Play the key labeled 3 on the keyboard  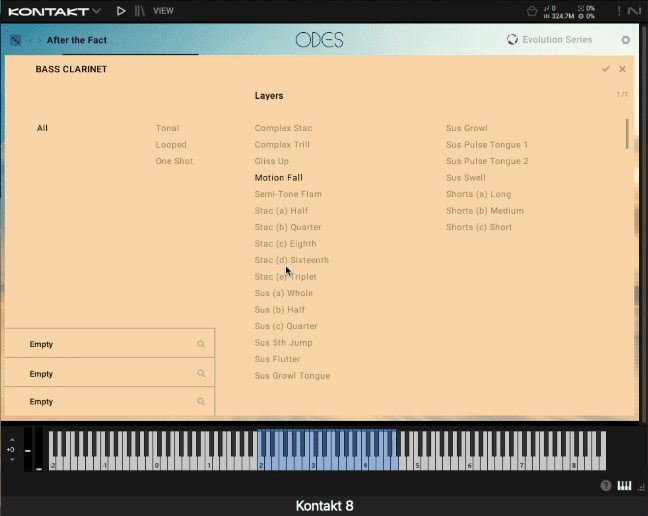[313, 463]
